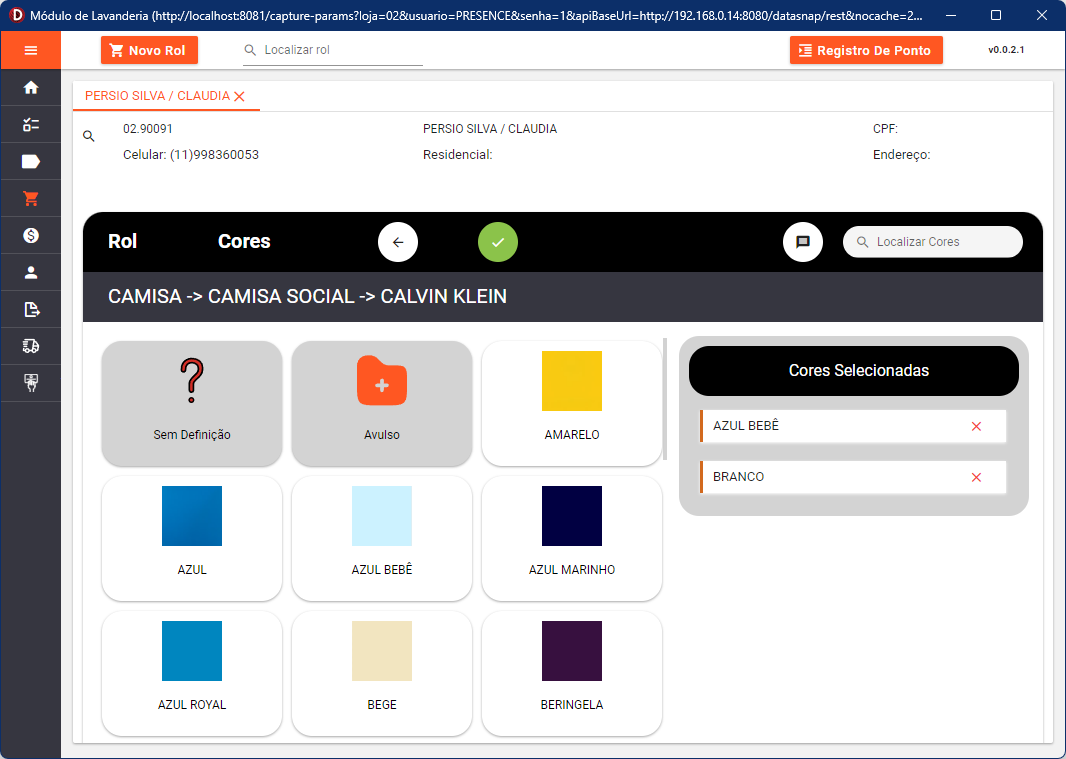Go to home icon in sidebar

(x=31, y=88)
